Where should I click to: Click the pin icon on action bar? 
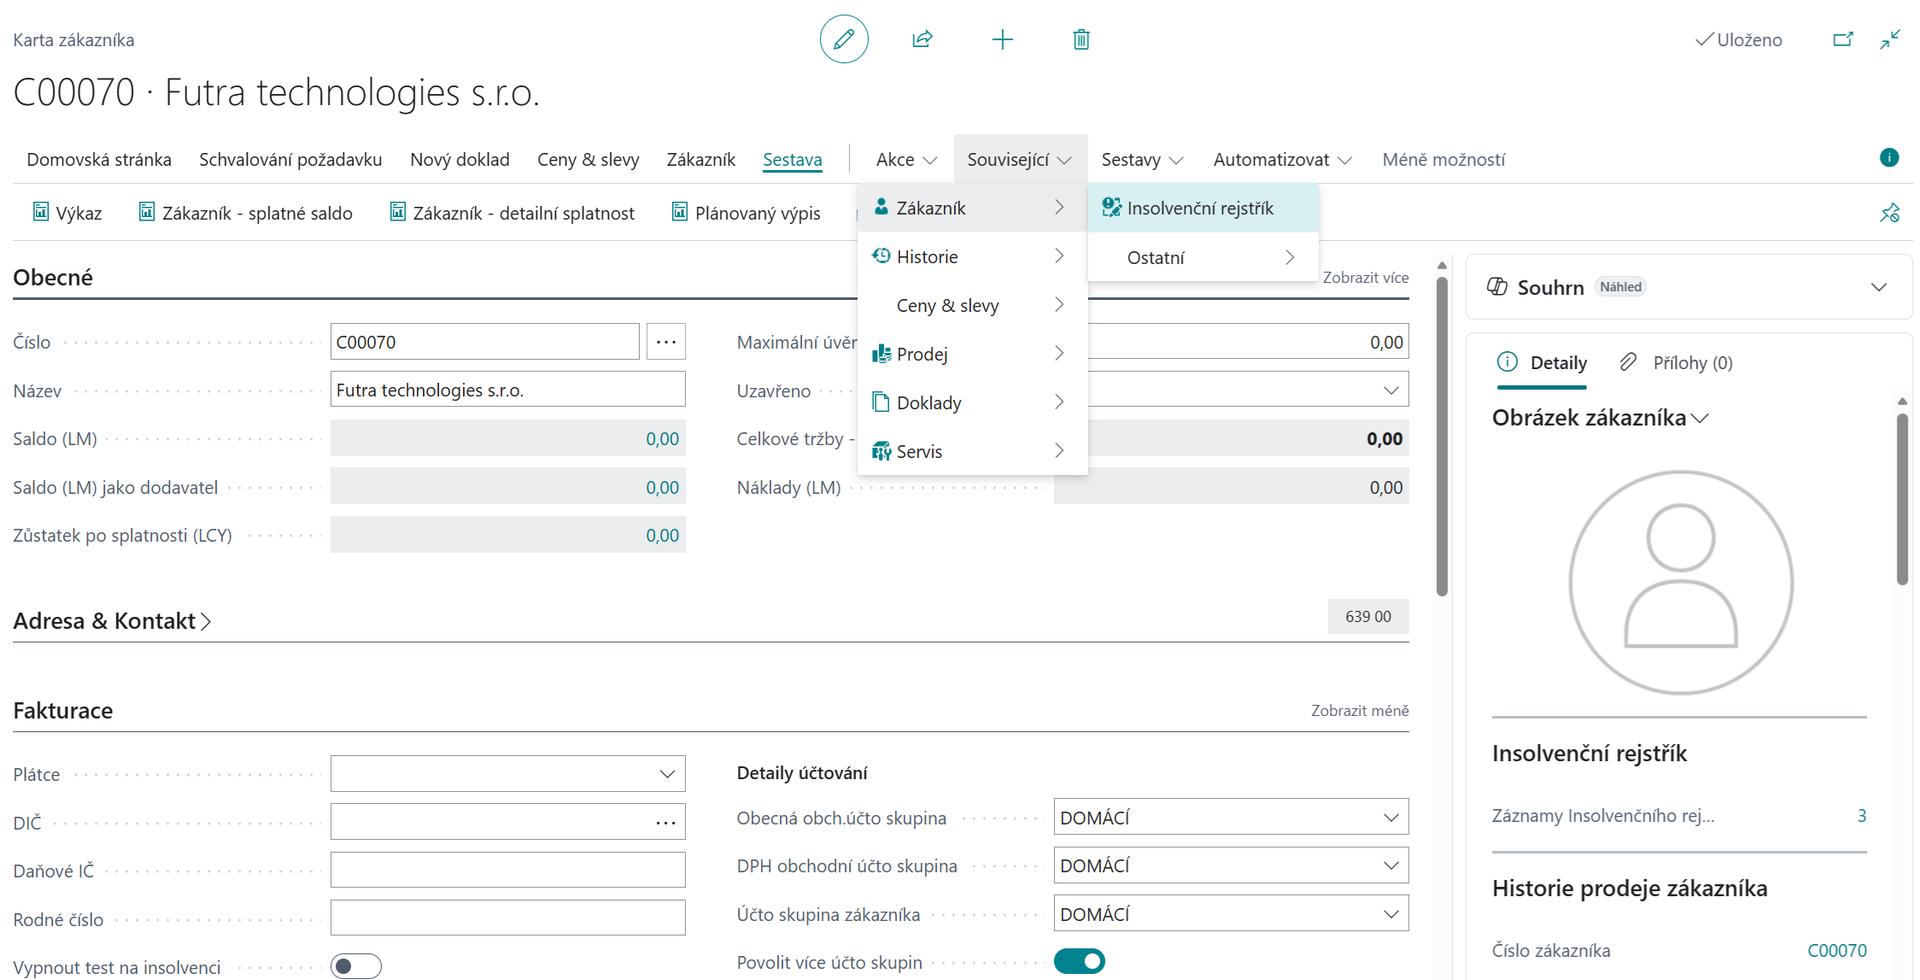[x=1889, y=213]
